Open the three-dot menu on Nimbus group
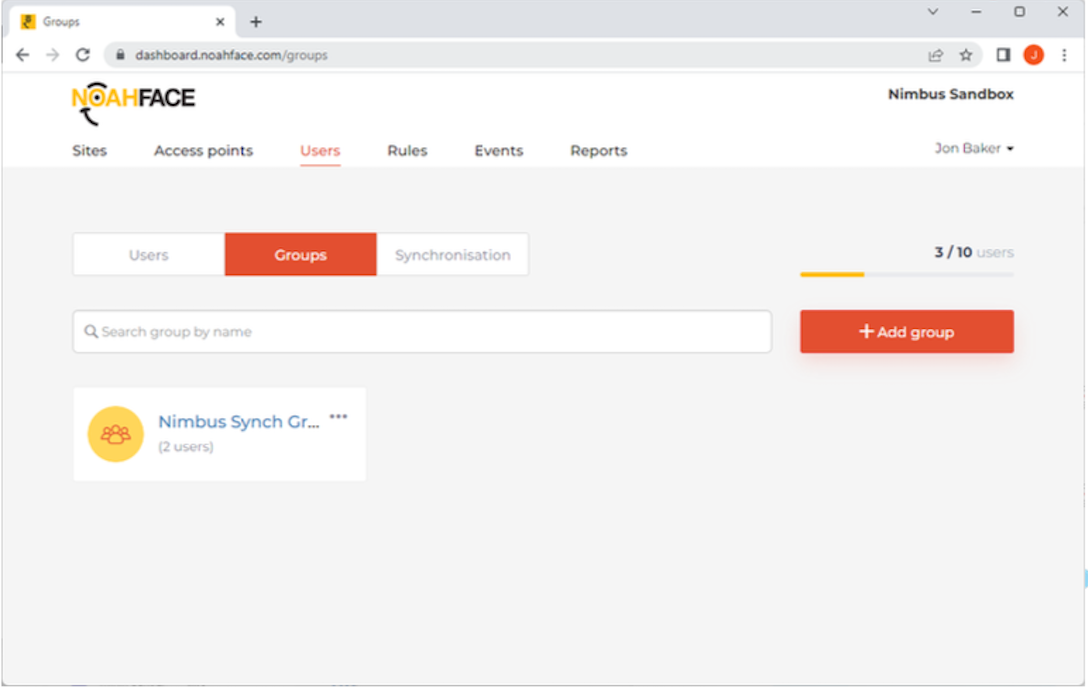1088x688 pixels. (339, 417)
